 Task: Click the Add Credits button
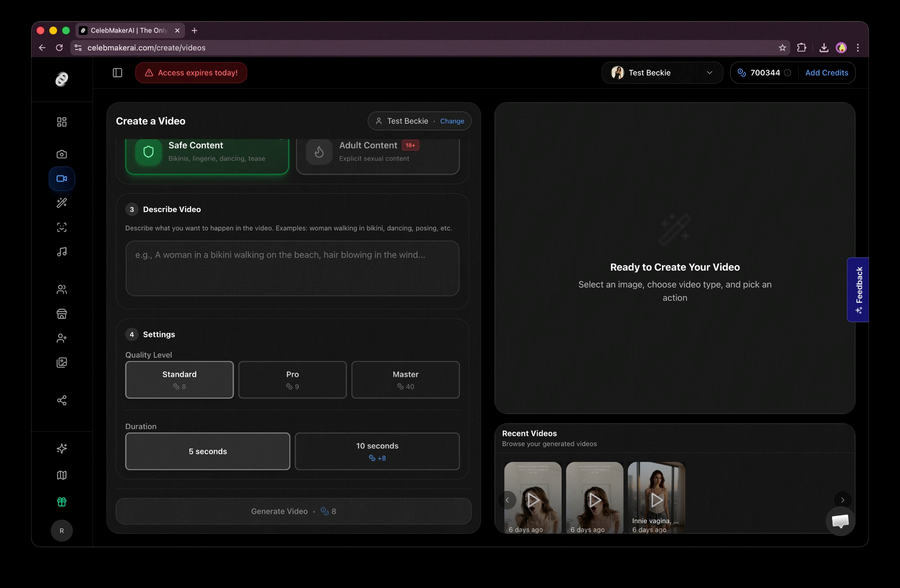(x=826, y=72)
